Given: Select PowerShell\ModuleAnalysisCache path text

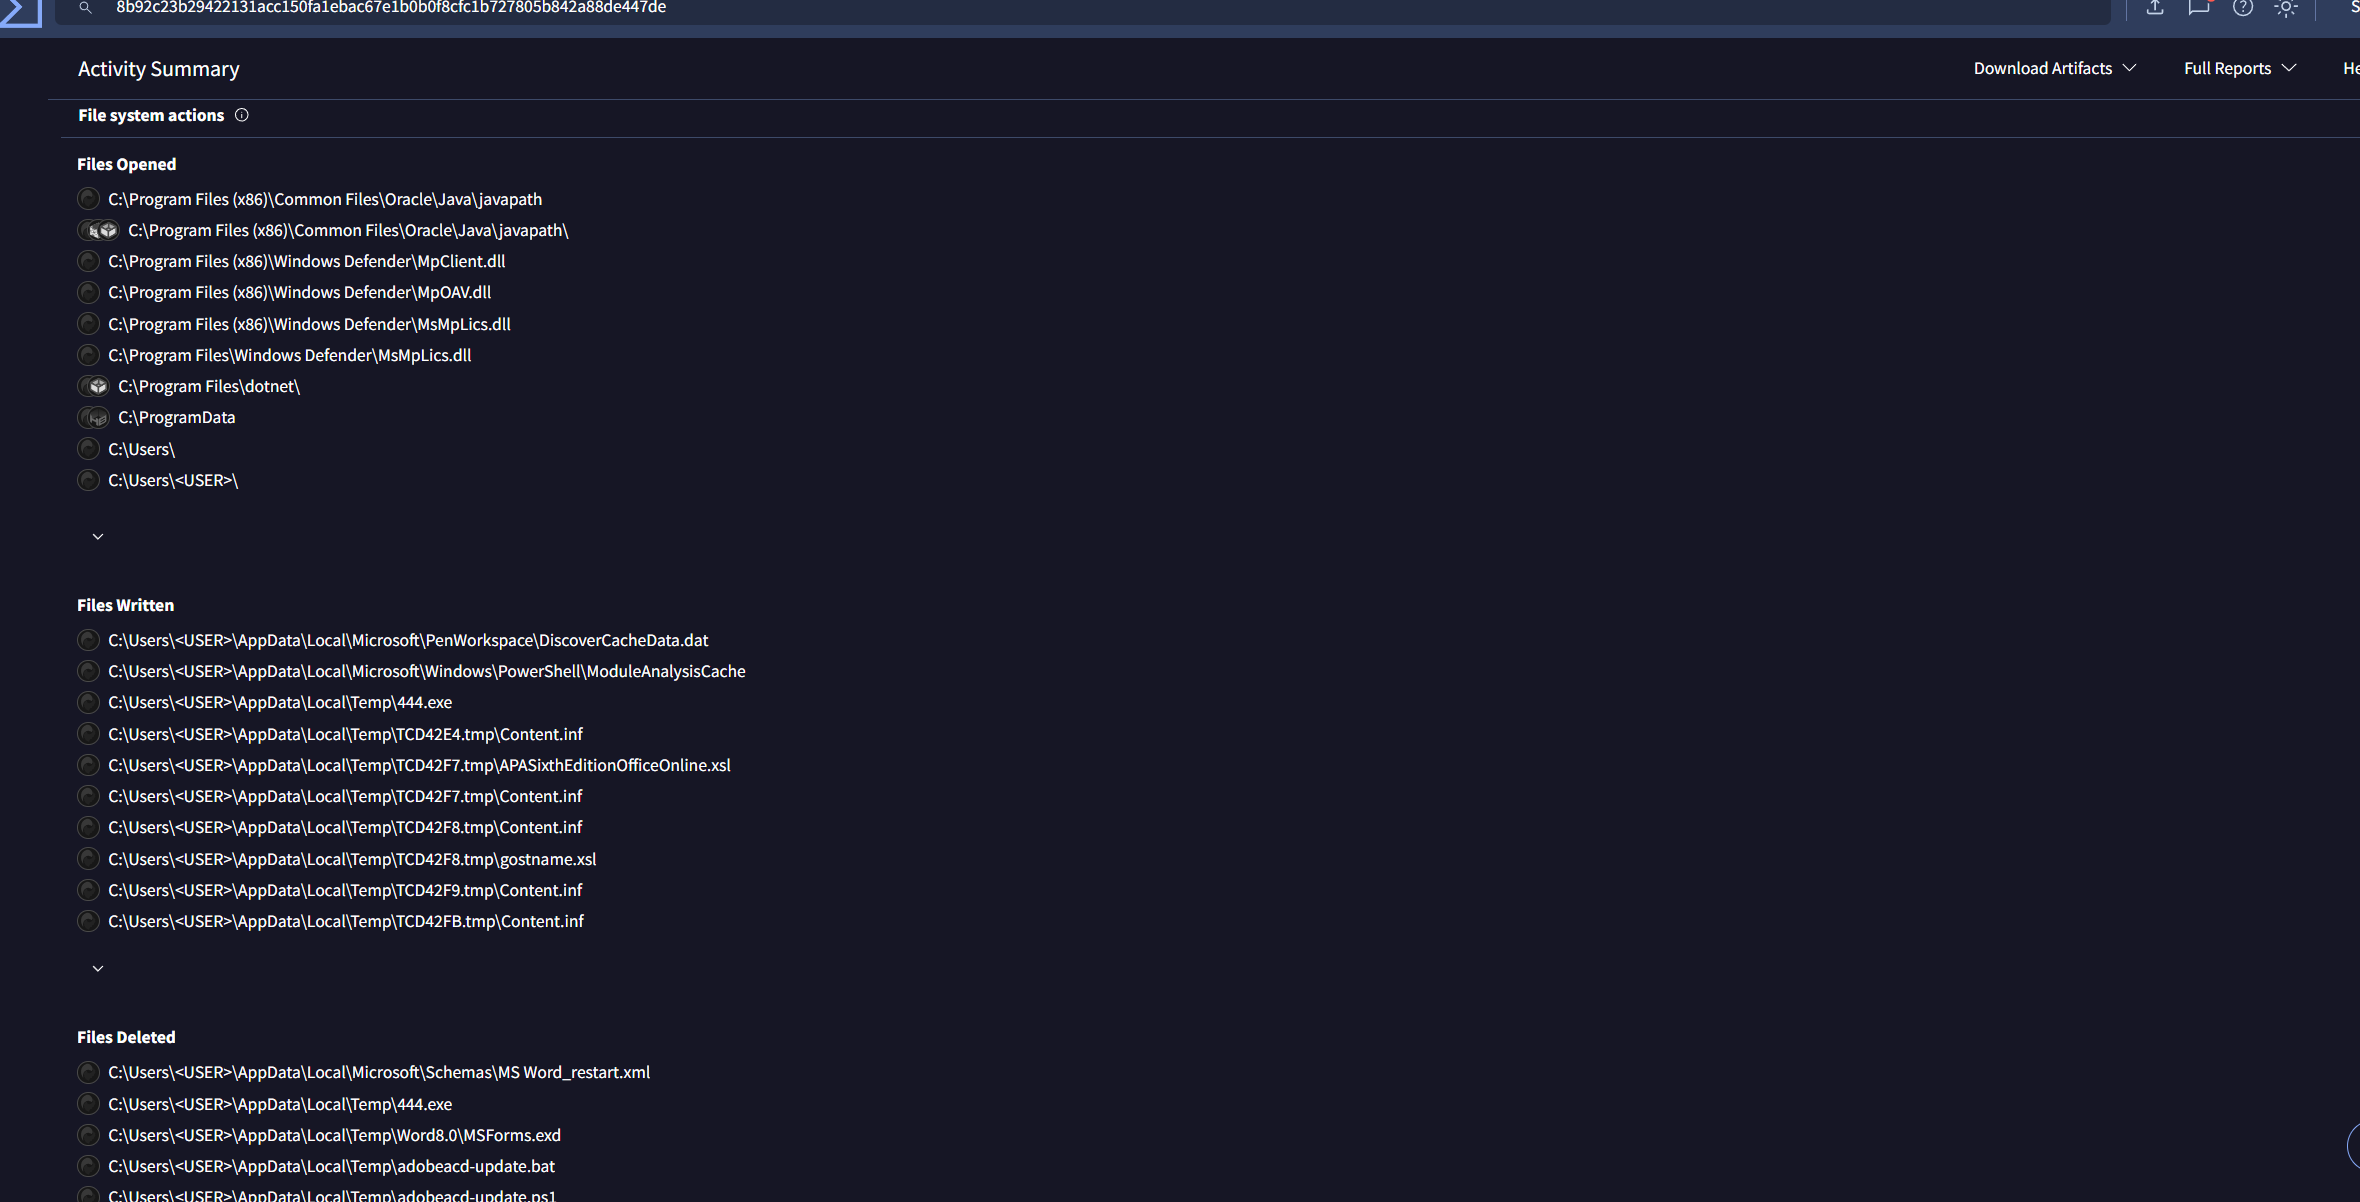Looking at the screenshot, I should point(427,671).
